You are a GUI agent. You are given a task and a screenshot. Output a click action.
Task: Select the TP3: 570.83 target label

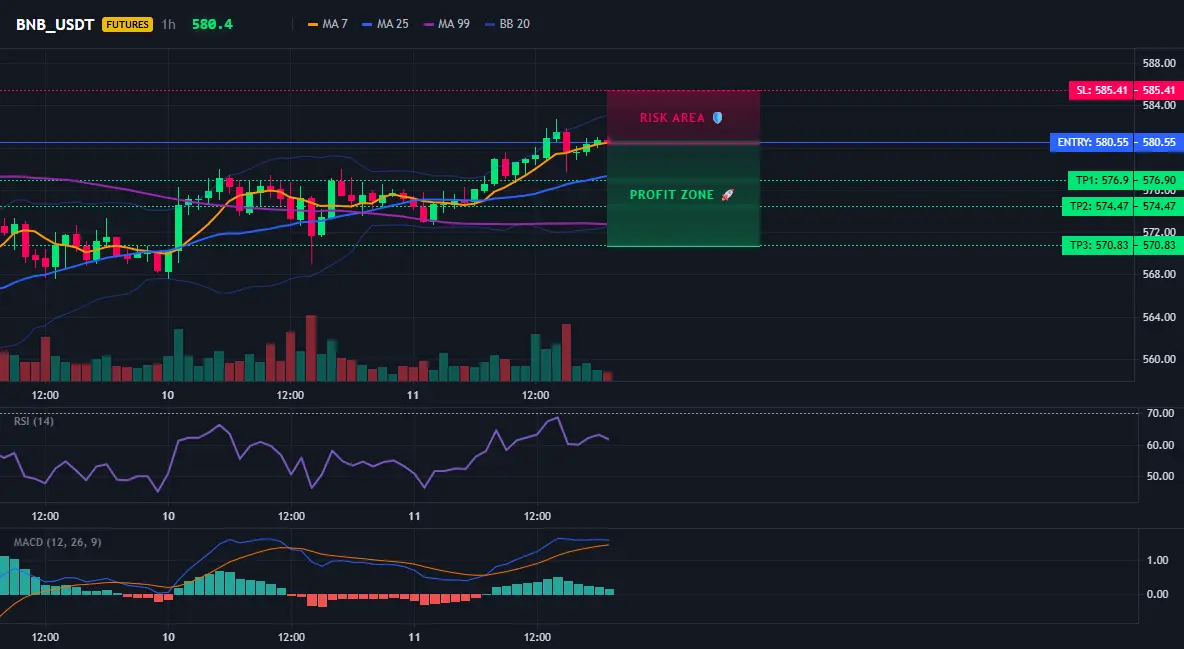click(x=1099, y=246)
